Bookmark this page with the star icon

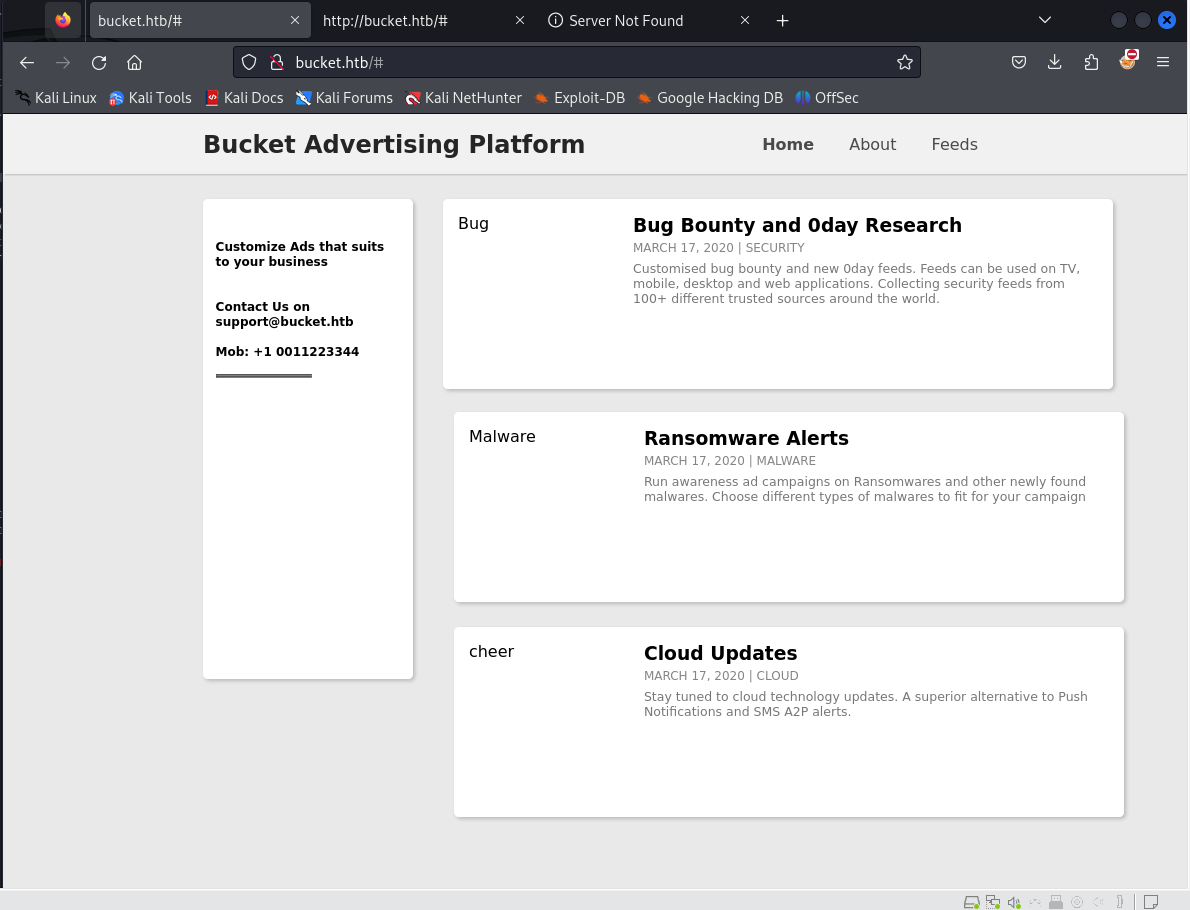click(905, 62)
